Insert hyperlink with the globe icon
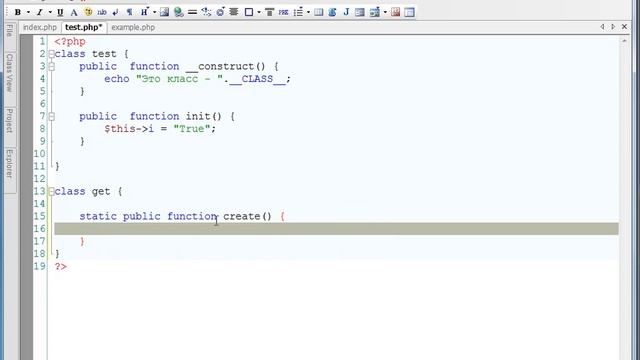 click(178, 12)
